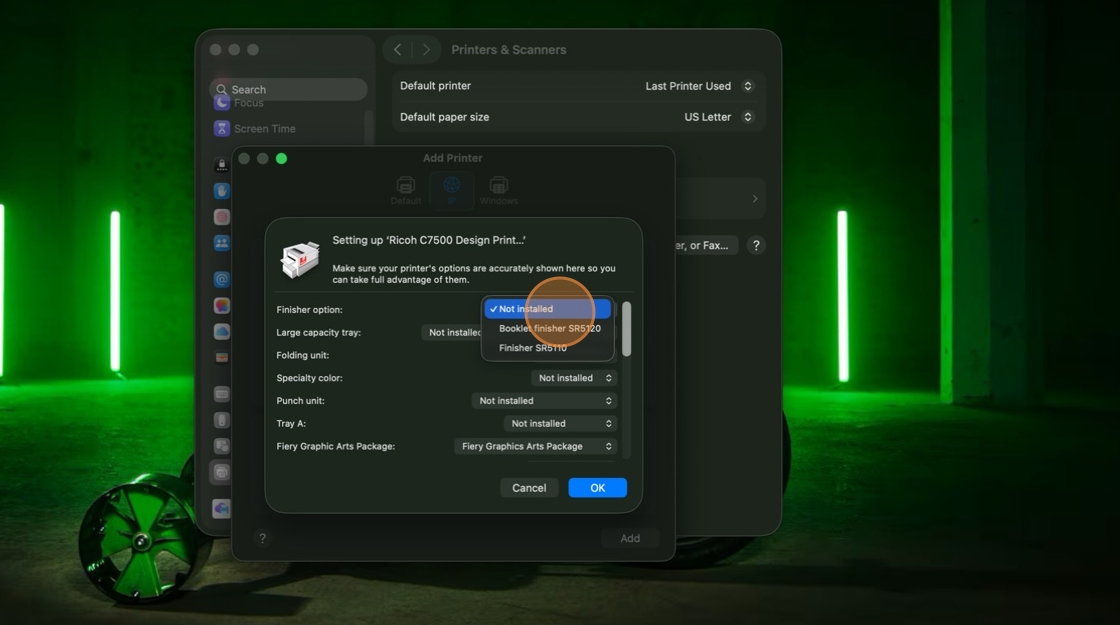Click the System Settings search field
Image resolution: width=1120 pixels, height=625 pixels.
pyautogui.click(x=289, y=89)
